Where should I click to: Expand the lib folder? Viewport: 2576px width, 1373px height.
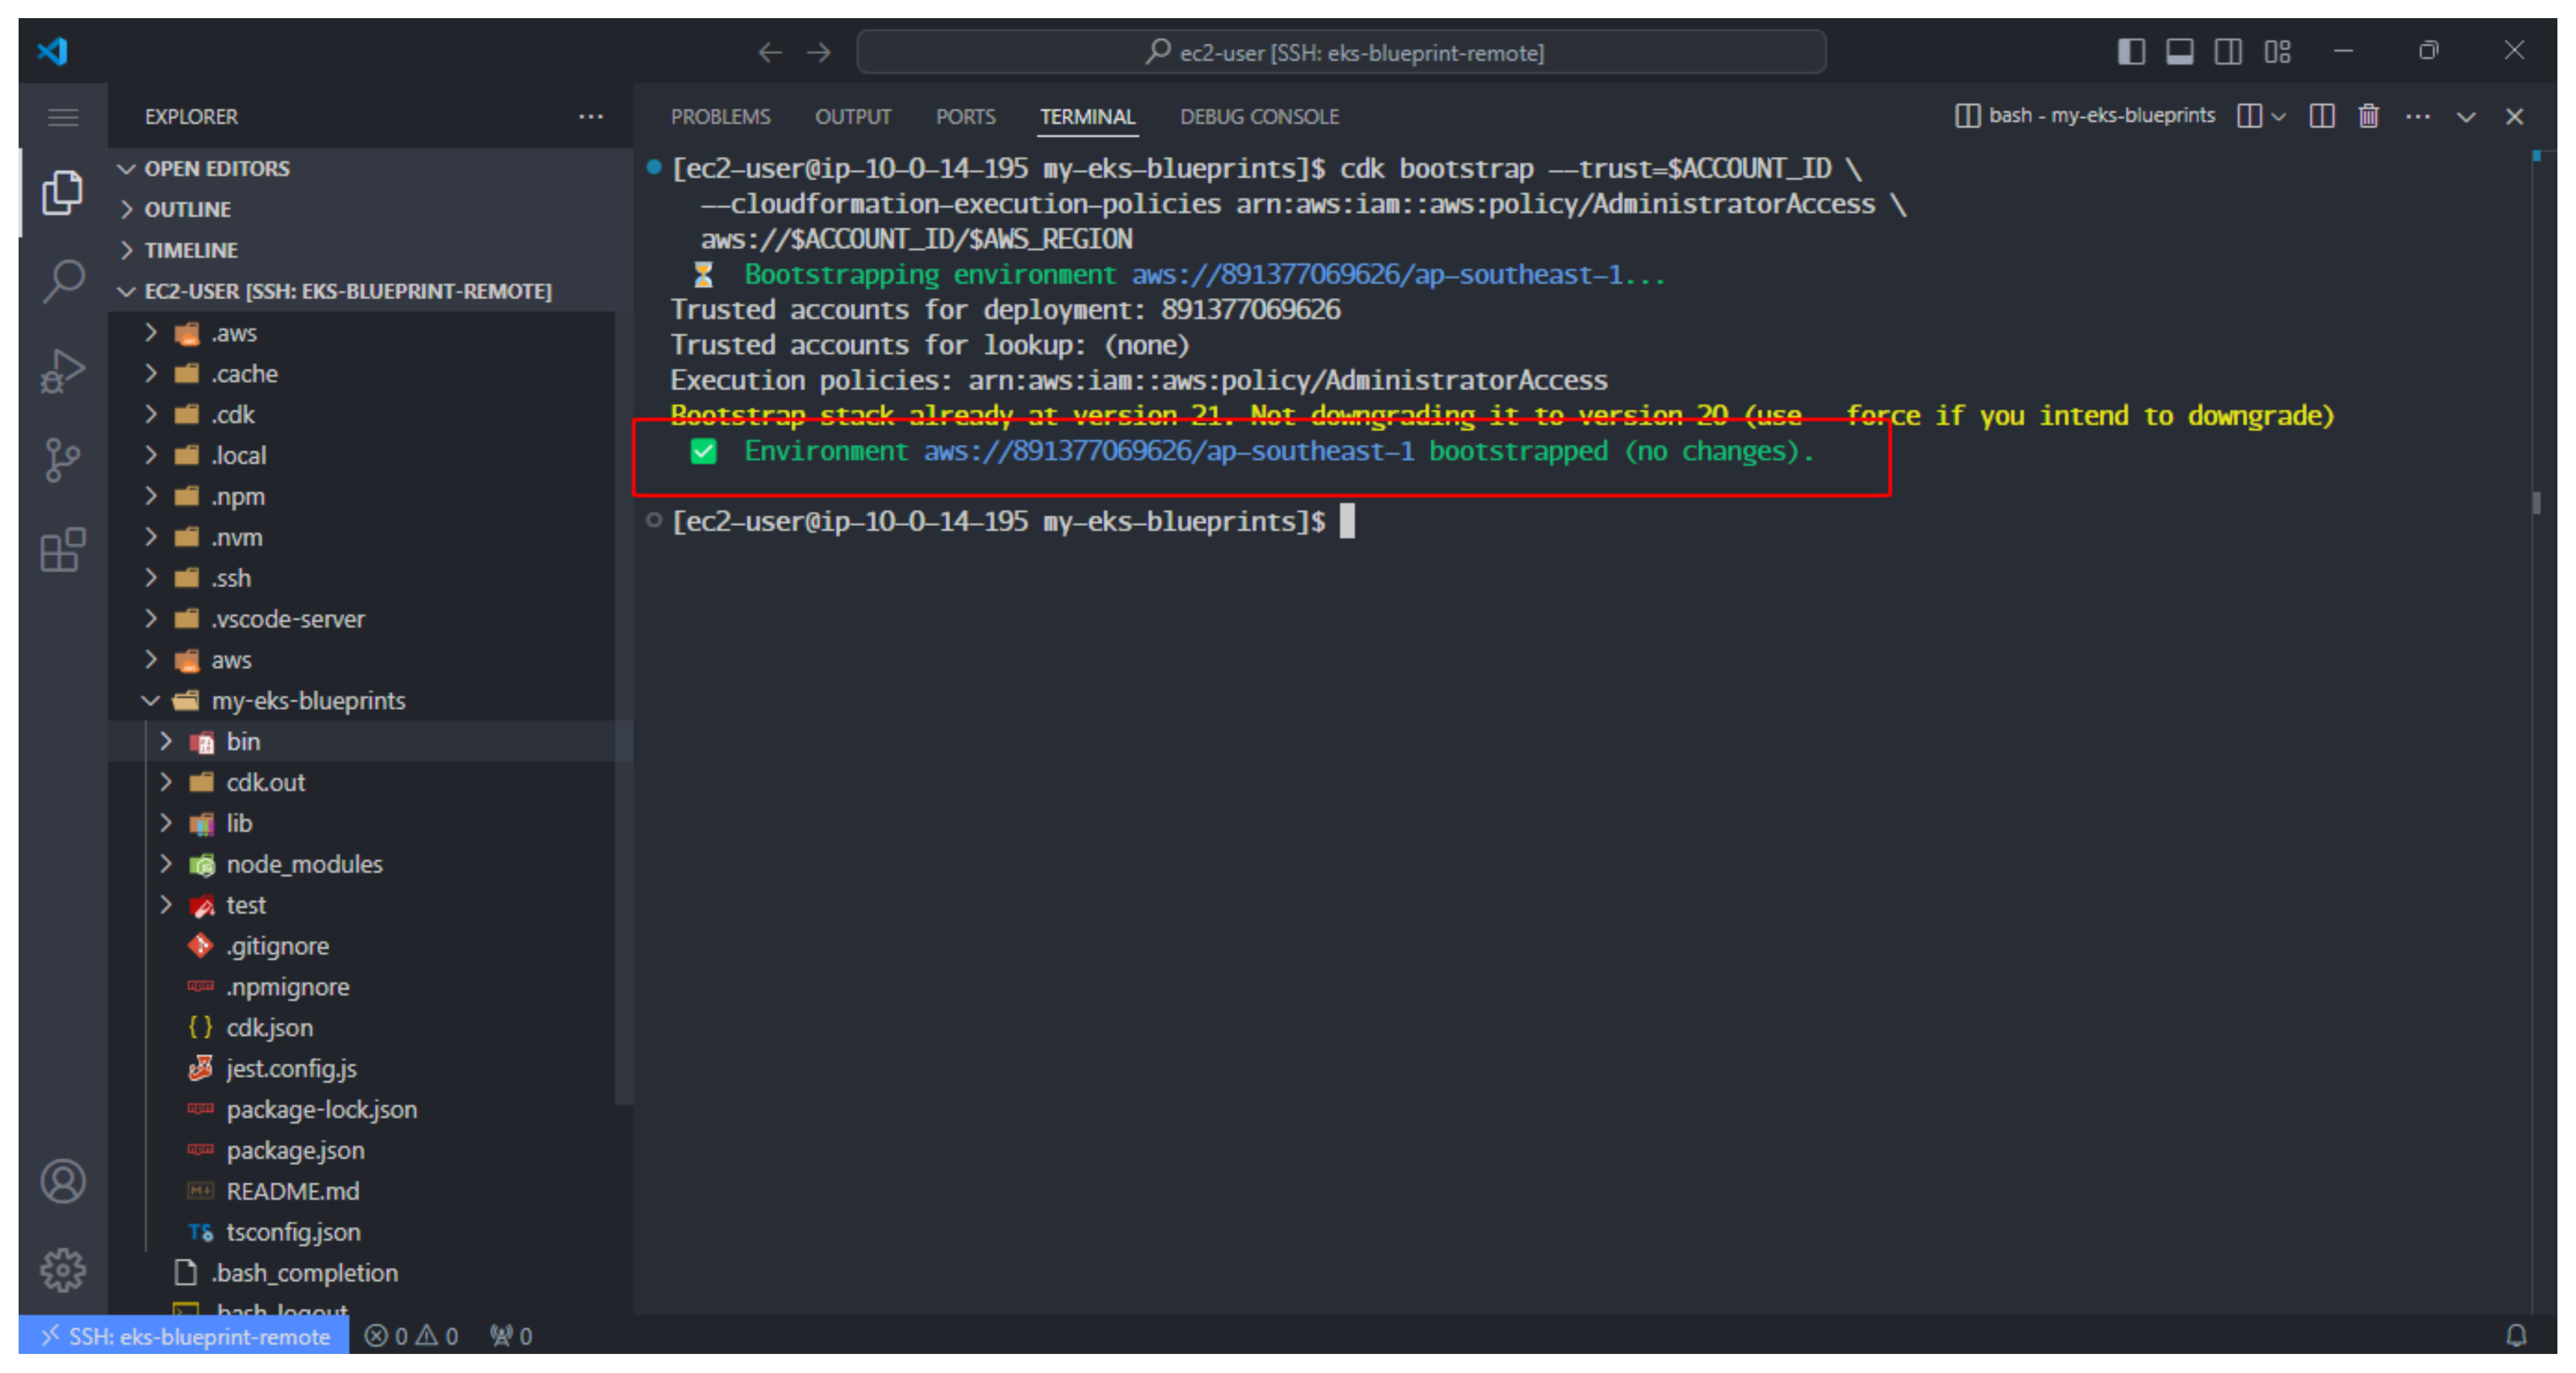click(362, 824)
